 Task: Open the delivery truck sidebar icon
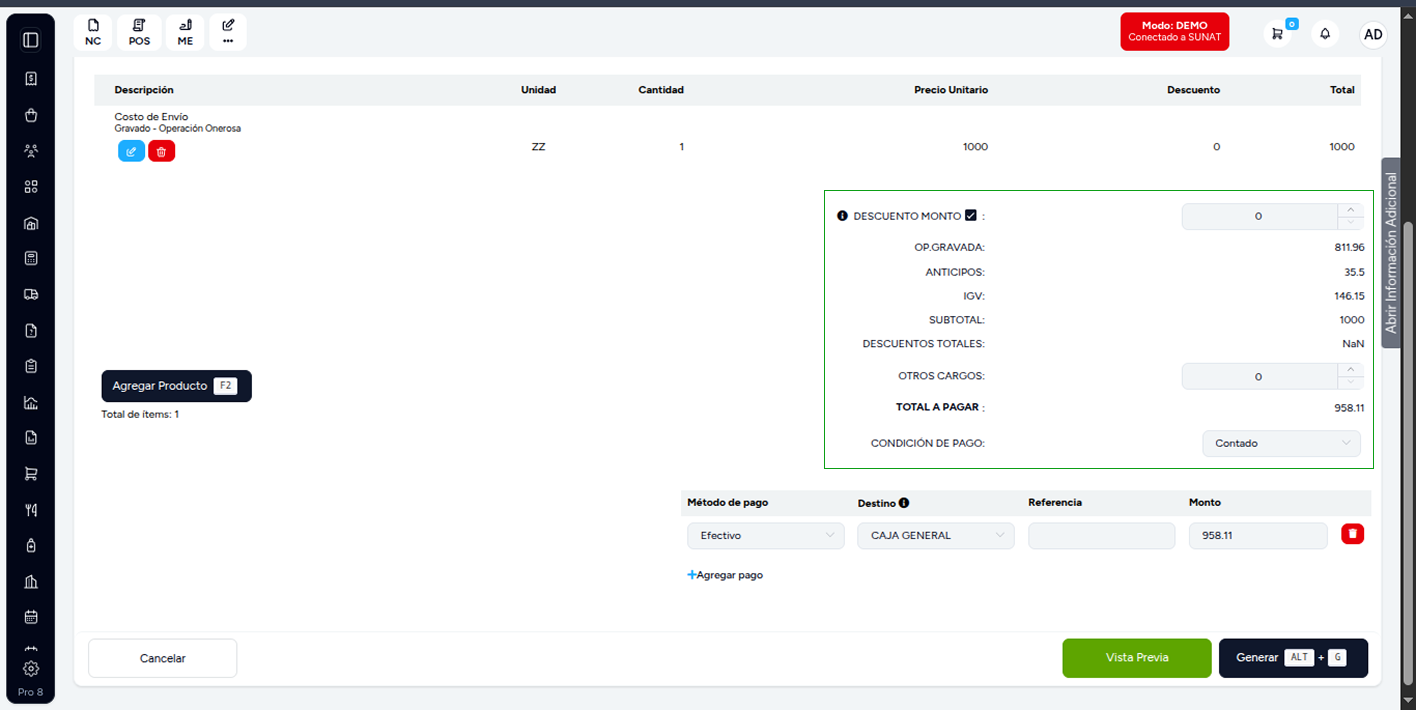pyautogui.click(x=31, y=294)
